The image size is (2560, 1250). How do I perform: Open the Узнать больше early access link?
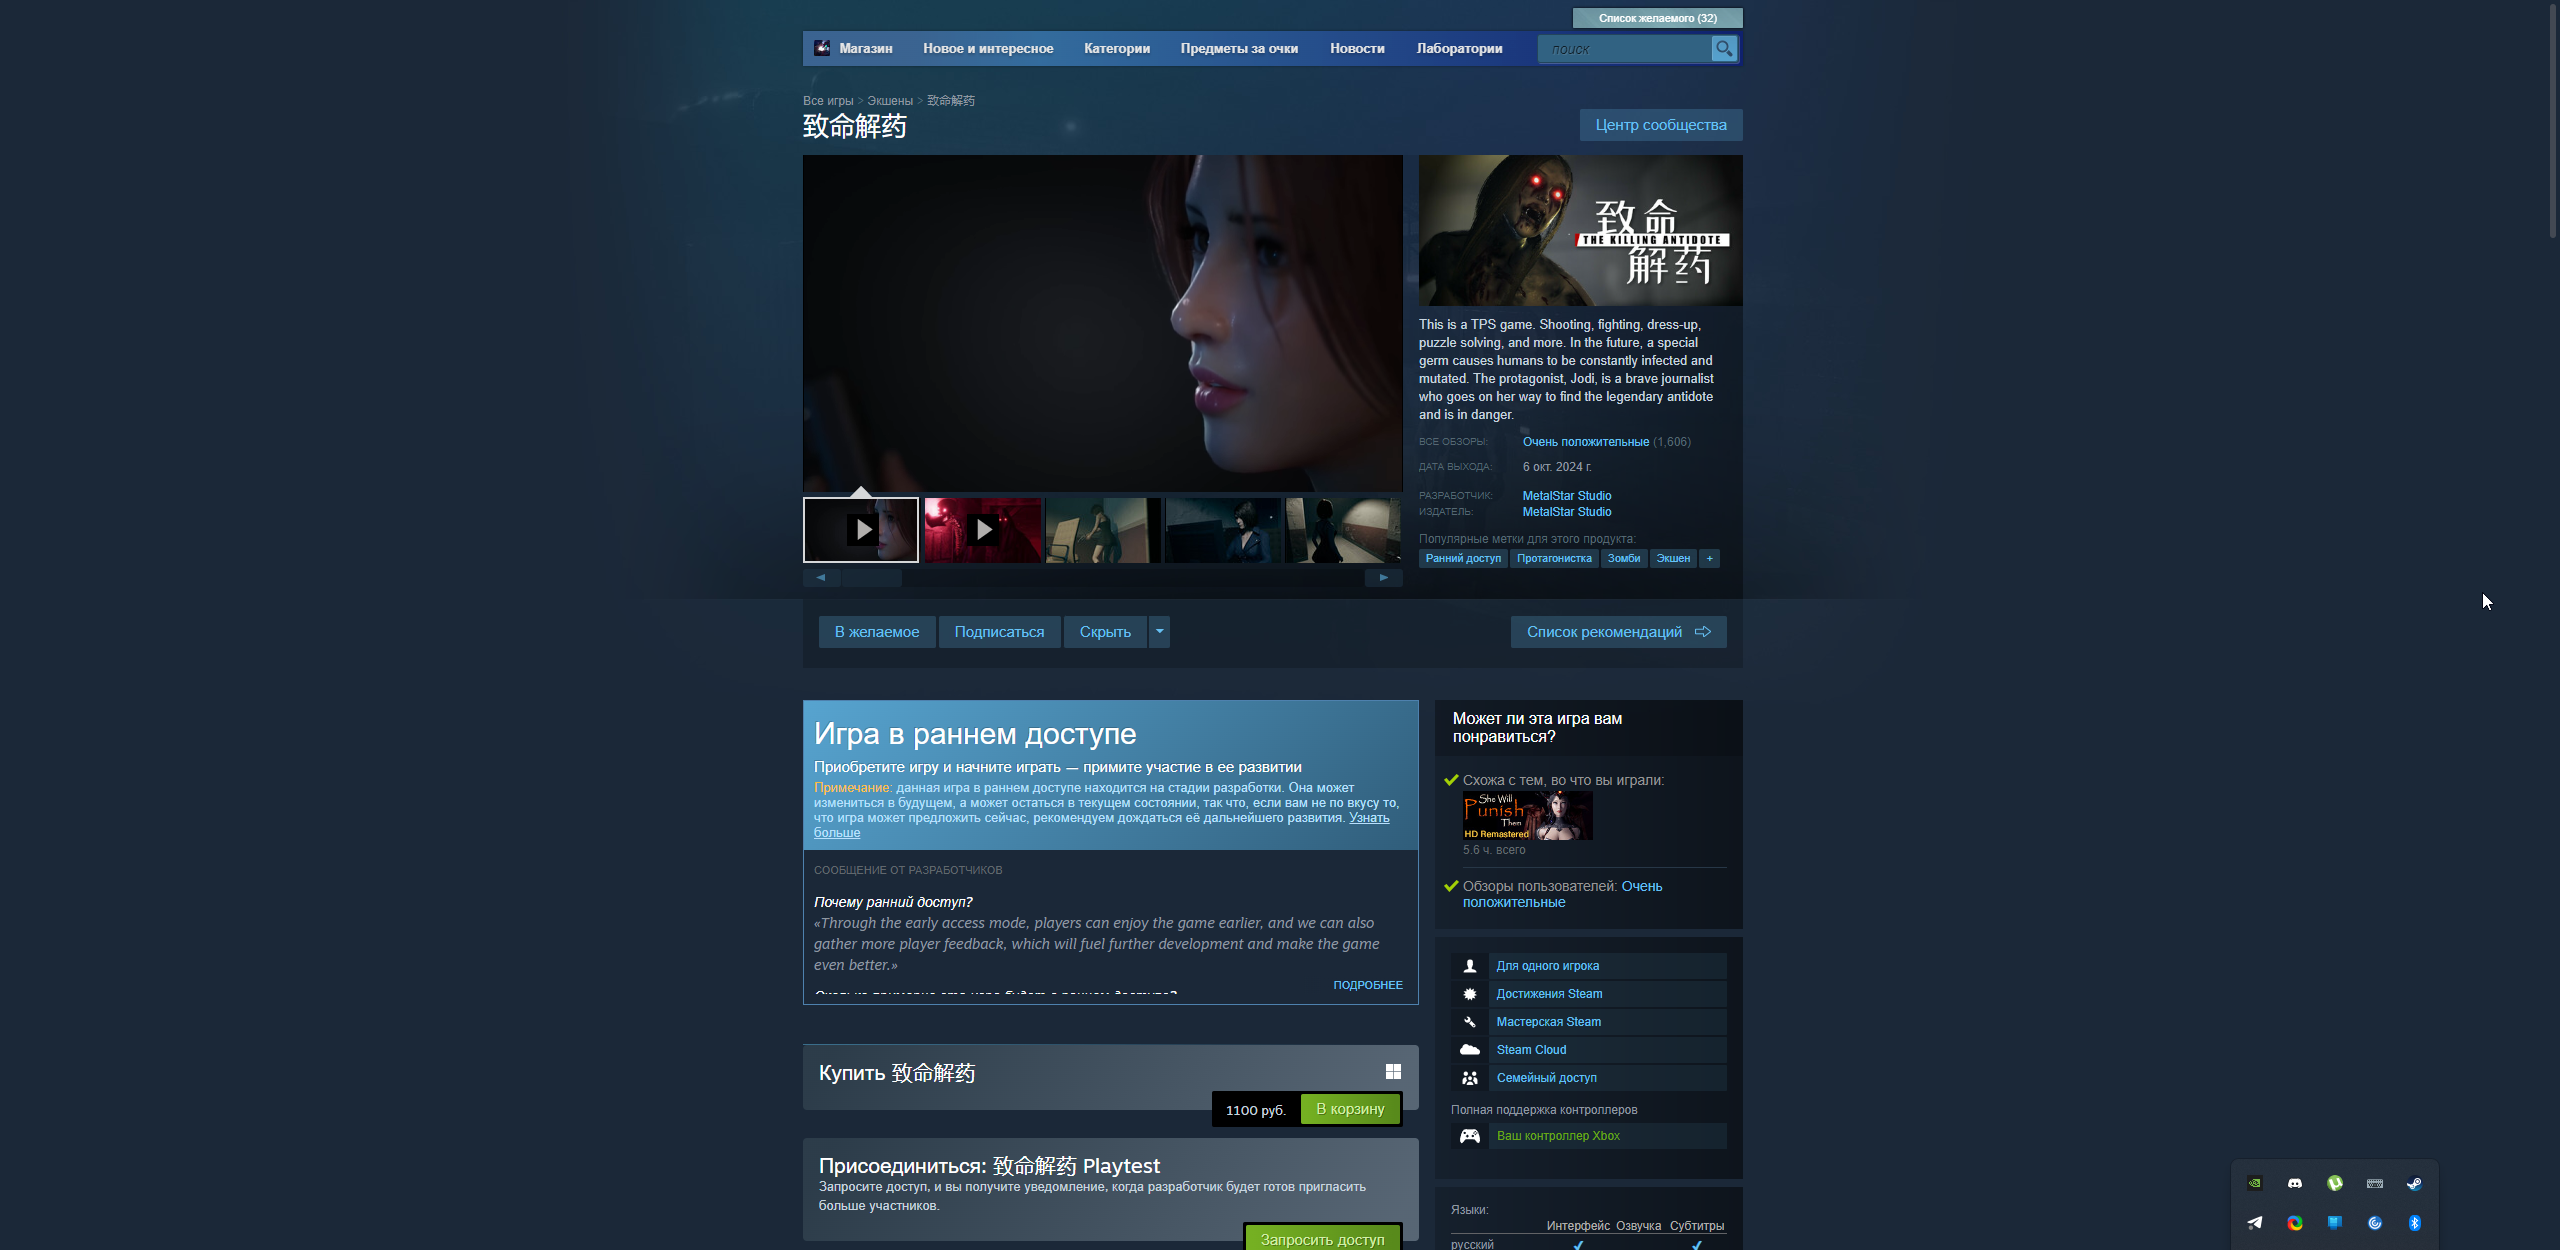click(x=1369, y=818)
